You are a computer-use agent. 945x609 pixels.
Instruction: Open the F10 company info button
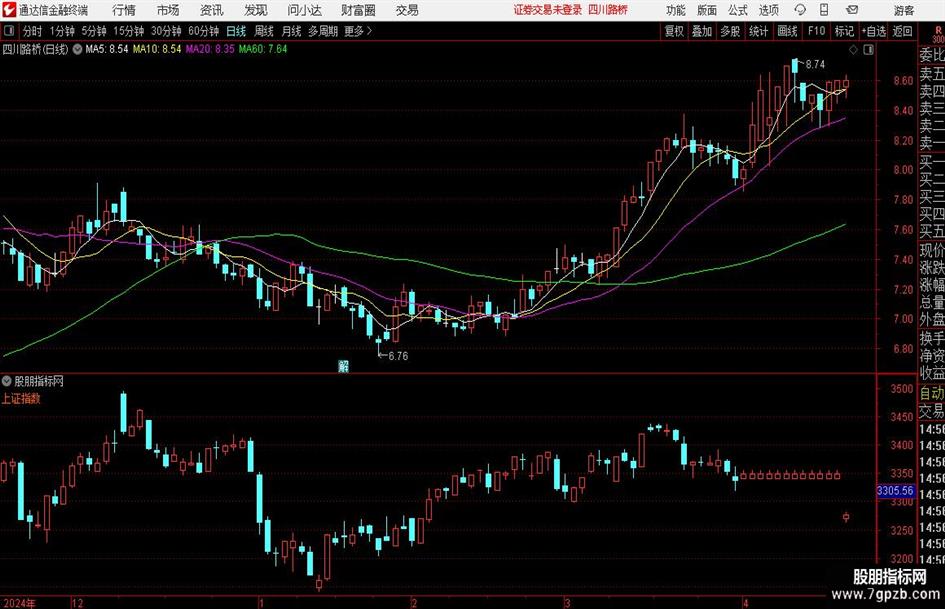[x=817, y=31]
